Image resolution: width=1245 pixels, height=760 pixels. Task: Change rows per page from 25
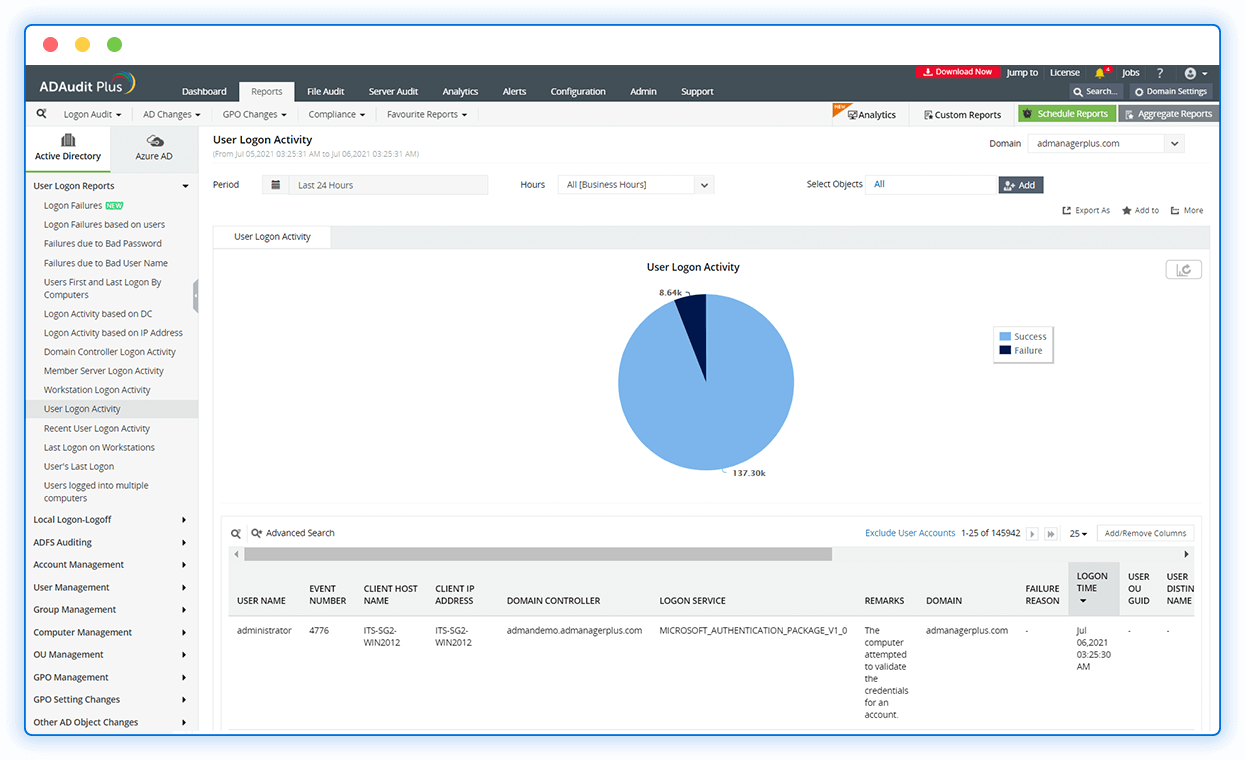(1078, 534)
